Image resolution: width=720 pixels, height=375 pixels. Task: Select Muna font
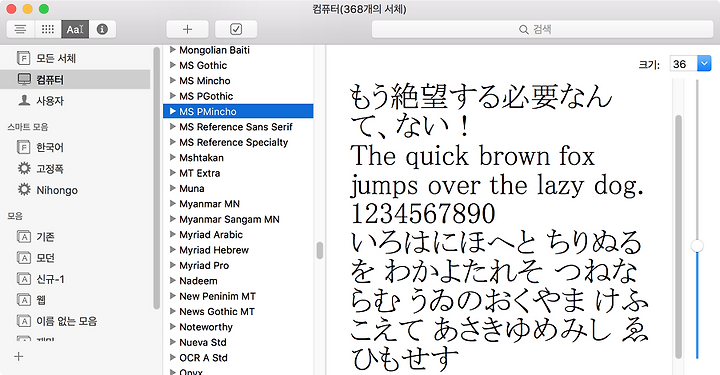tap(238, 188)
